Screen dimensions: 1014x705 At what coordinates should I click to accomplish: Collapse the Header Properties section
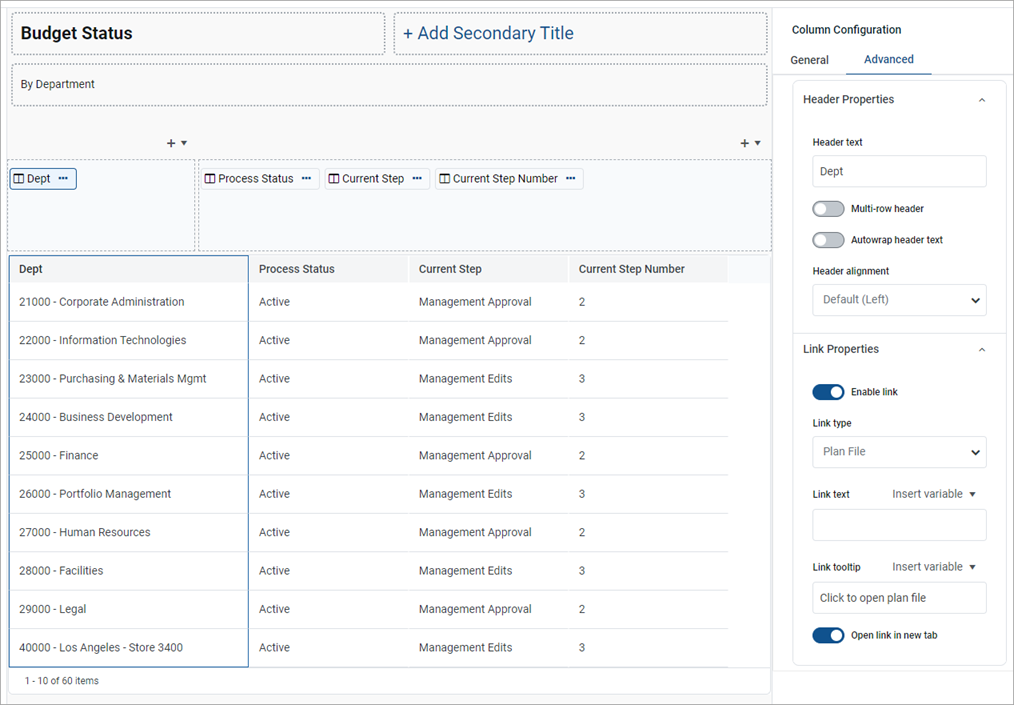pyautogui.click(x=981, y=100)
